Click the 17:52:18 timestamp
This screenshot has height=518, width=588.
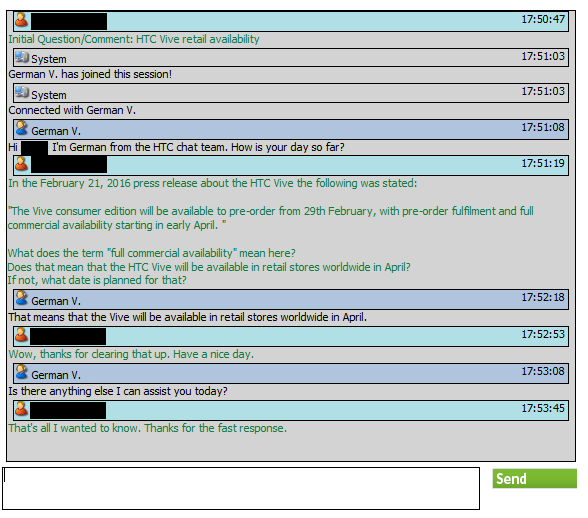(x=543, y=297)
